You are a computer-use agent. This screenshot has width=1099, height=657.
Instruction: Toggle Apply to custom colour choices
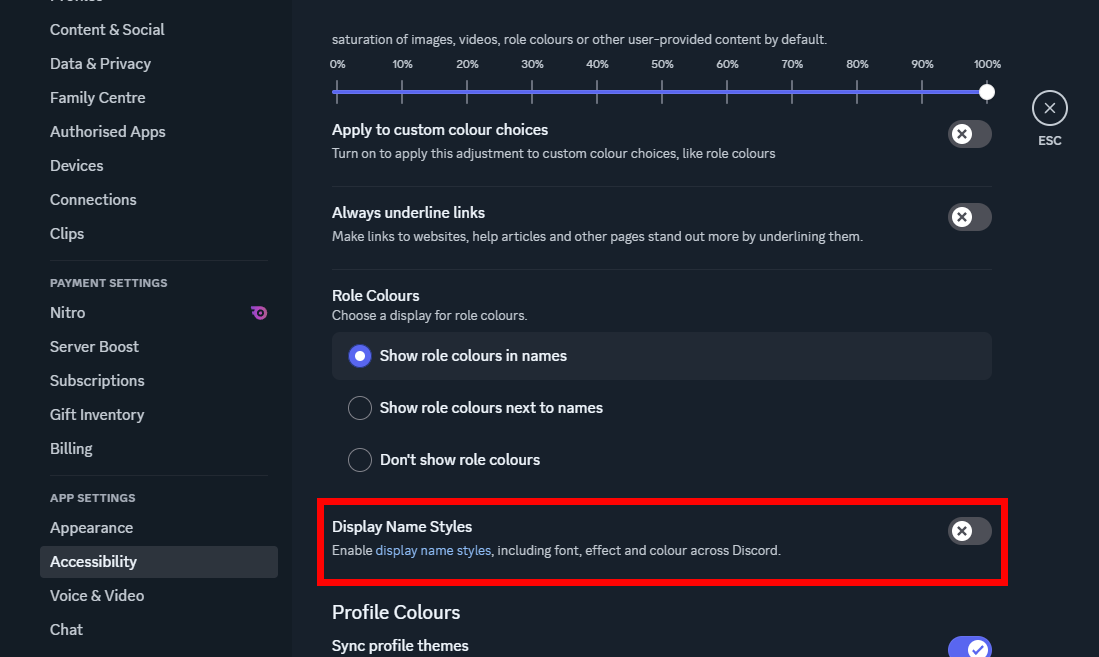tap(969, 134)
